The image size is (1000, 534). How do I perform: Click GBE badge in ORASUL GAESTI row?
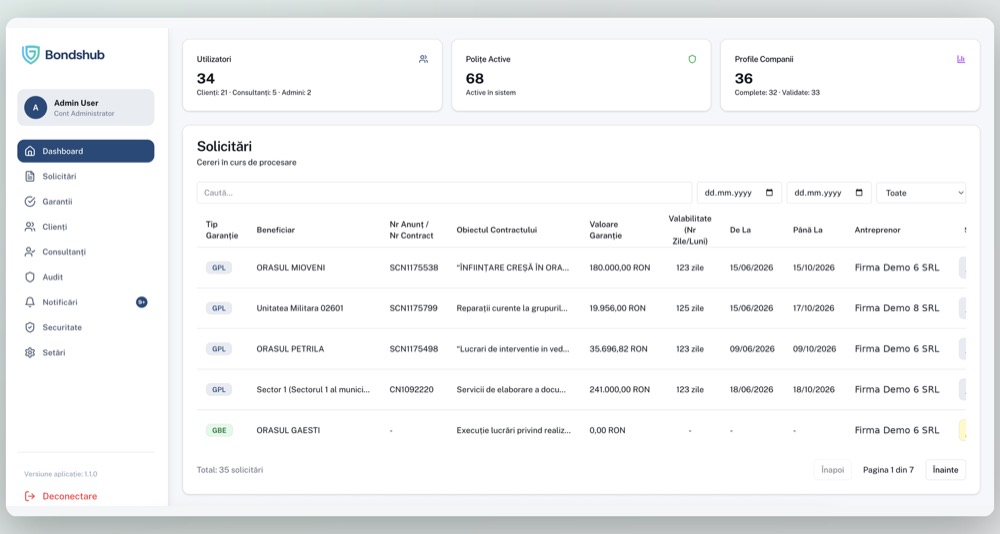tap(219, 431)
